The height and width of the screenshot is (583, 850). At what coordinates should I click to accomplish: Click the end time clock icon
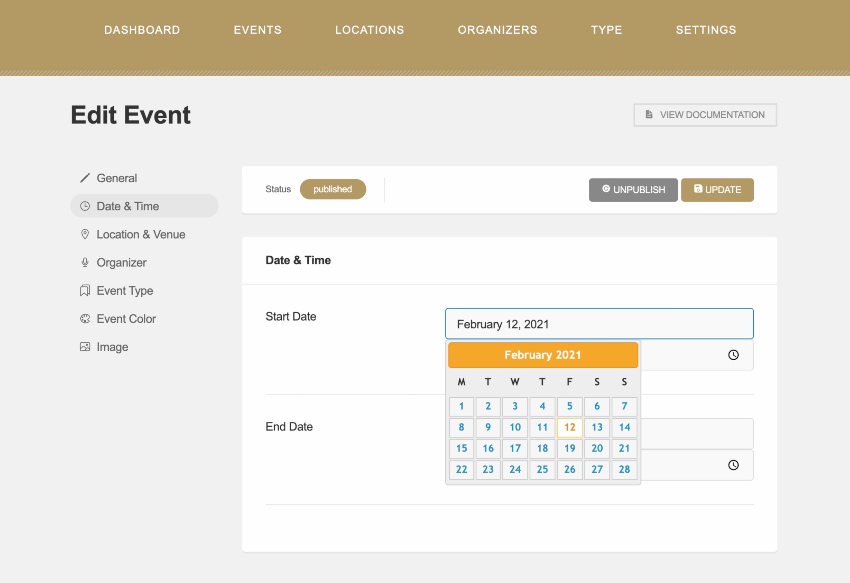tap(733, 465)
